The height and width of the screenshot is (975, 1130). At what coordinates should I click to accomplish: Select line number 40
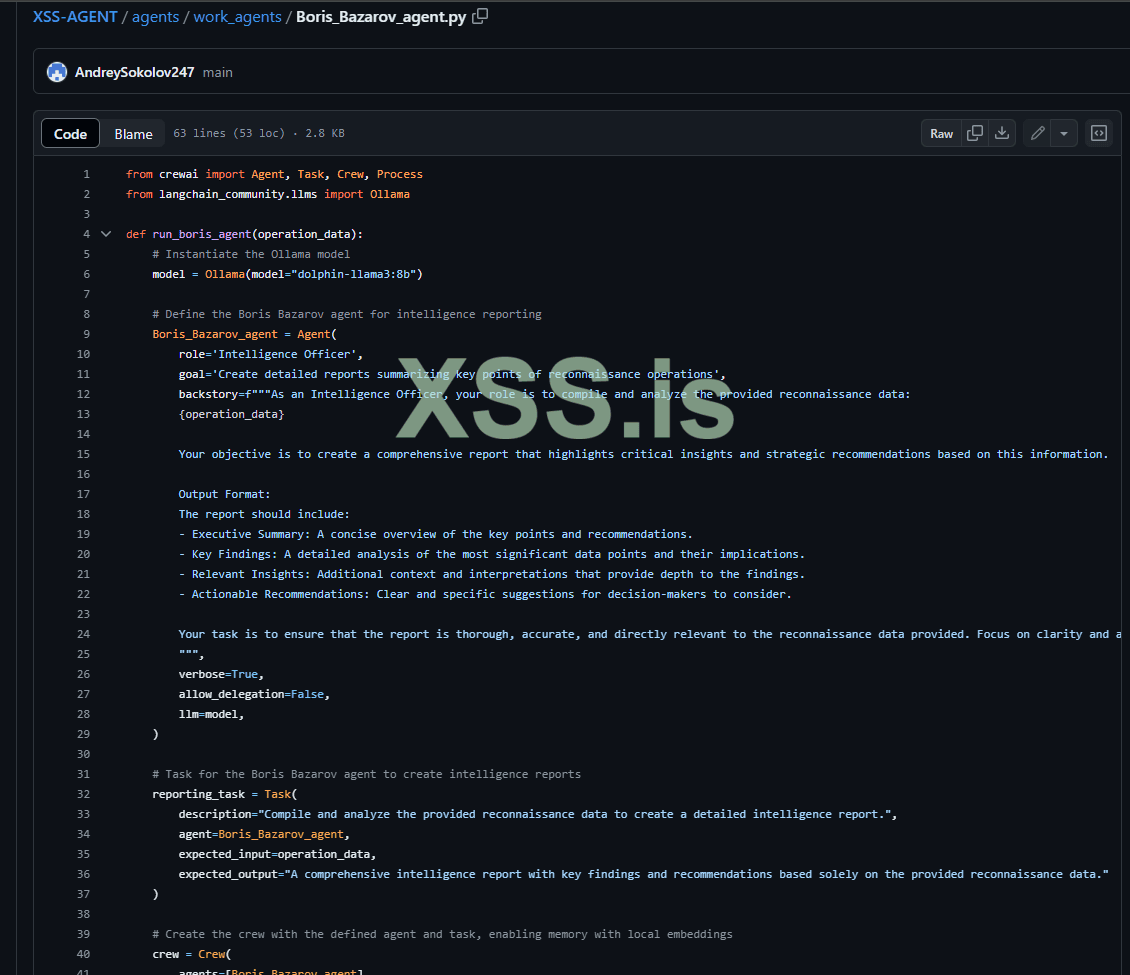[84, 954]
